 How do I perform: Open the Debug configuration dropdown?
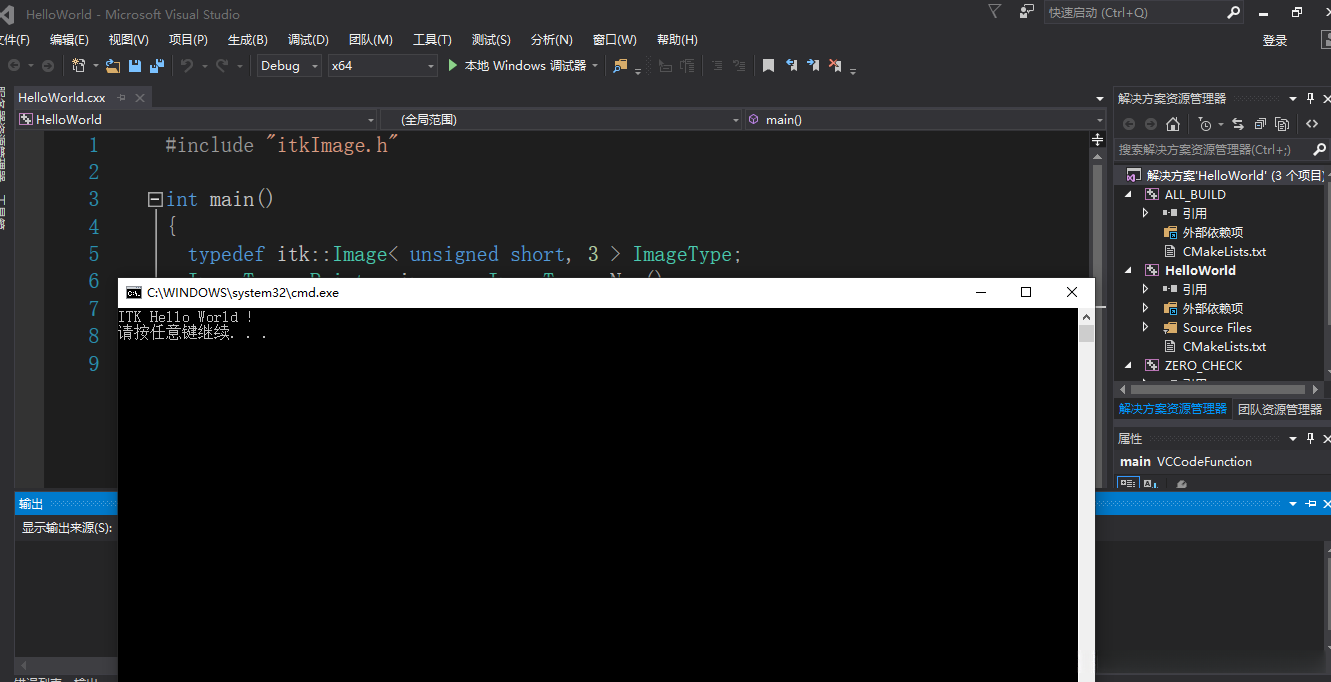[289, 66]
